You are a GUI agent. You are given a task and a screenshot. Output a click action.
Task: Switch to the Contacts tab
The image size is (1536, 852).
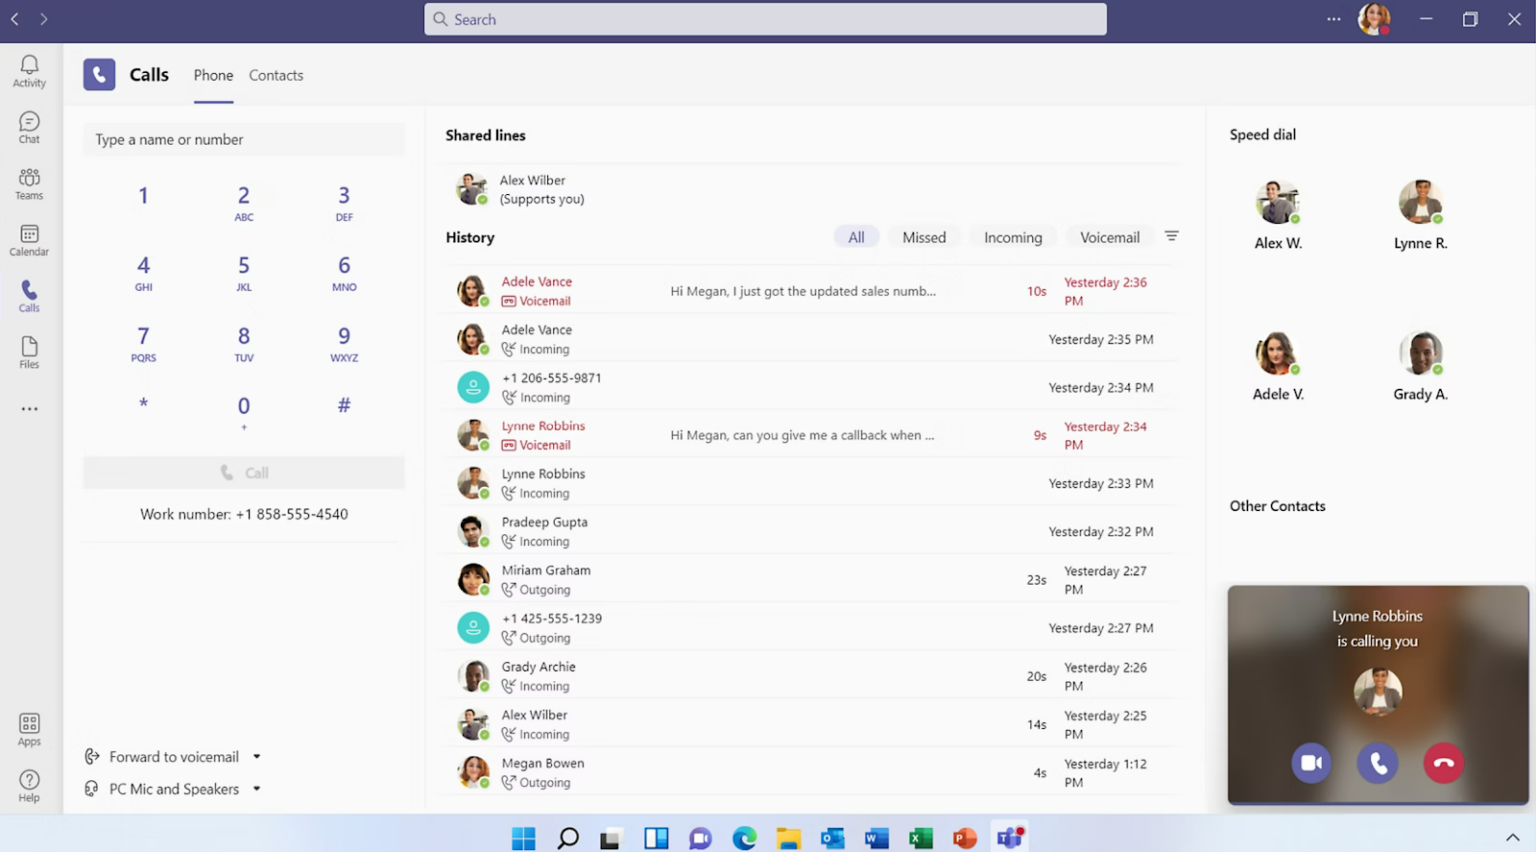pos(276,75)
